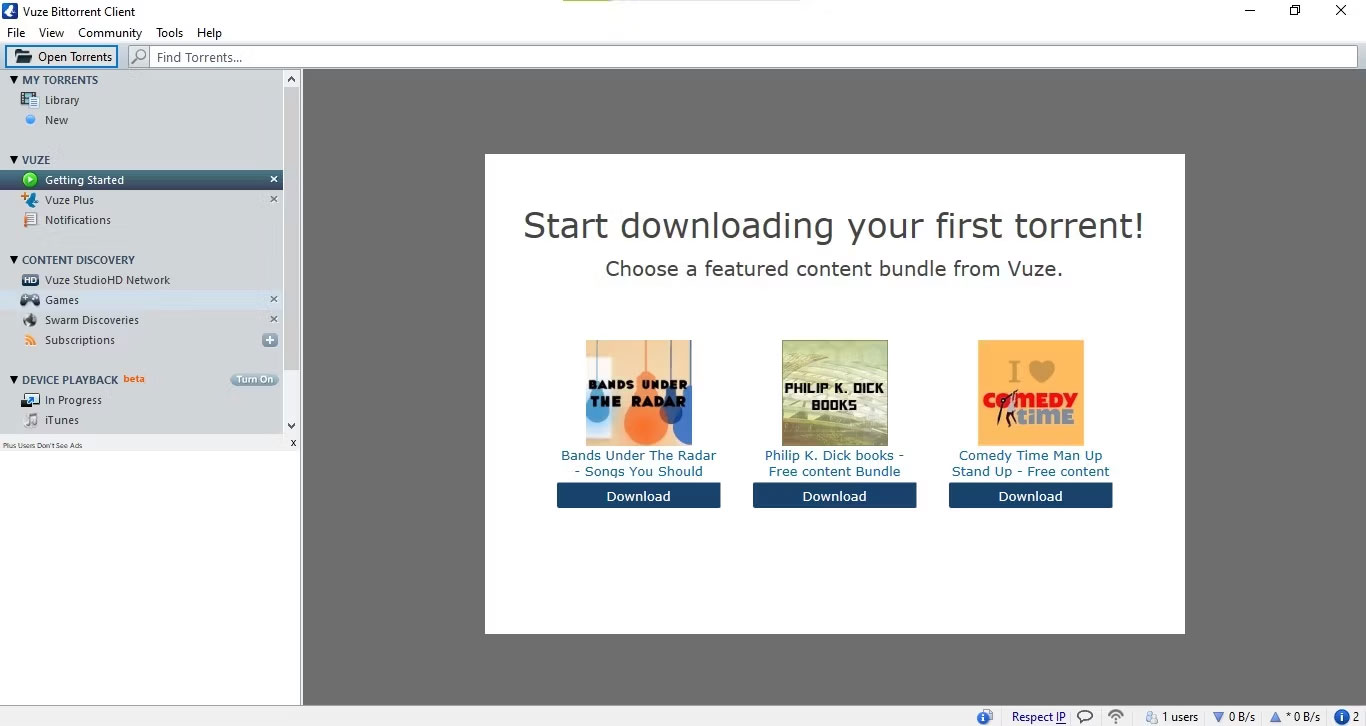Click the wireless network status icon
Screen dimensions: 1366x726
[1116, 716]
